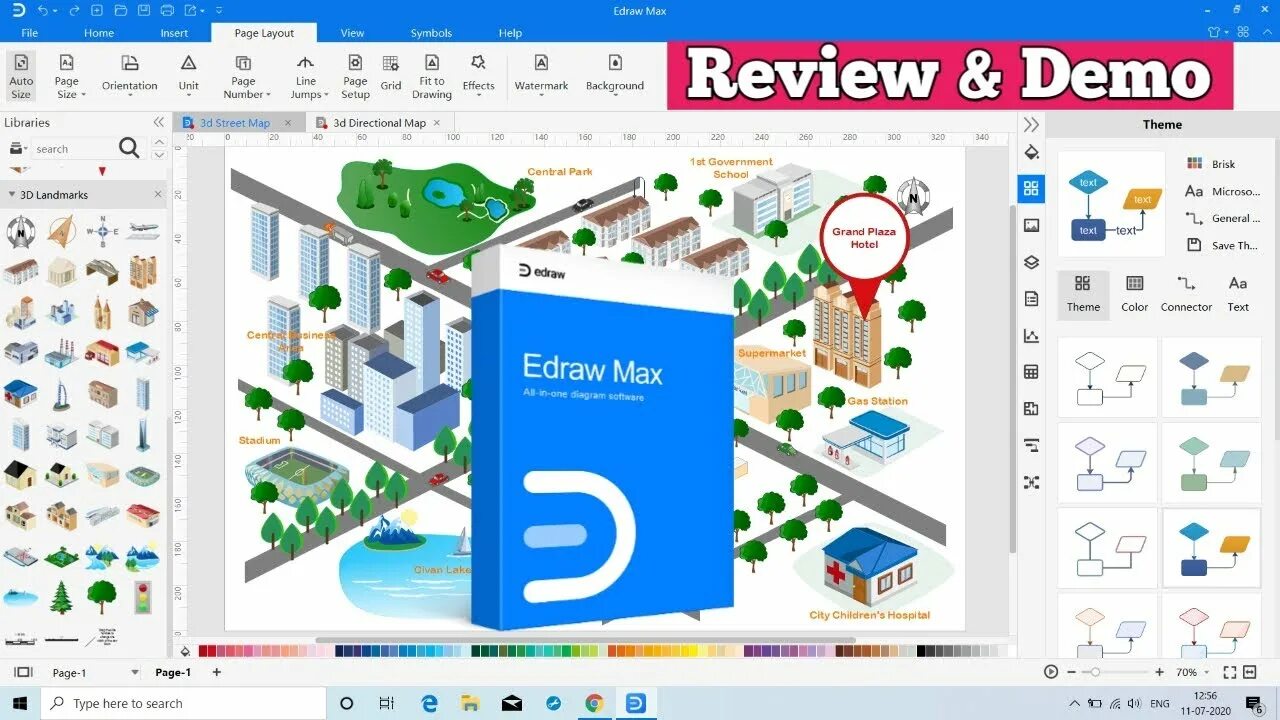Open the Orientation dropdown
The height and width of the screenshot is (720, 1280).
[130, 74]
